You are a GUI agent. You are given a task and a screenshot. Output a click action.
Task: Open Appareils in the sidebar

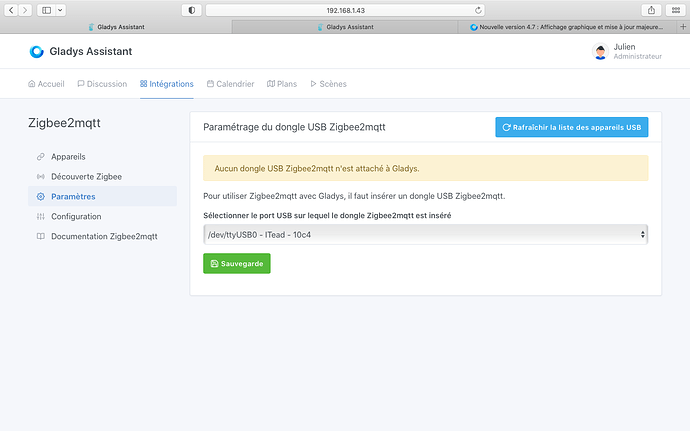click(x=102, y=157)
